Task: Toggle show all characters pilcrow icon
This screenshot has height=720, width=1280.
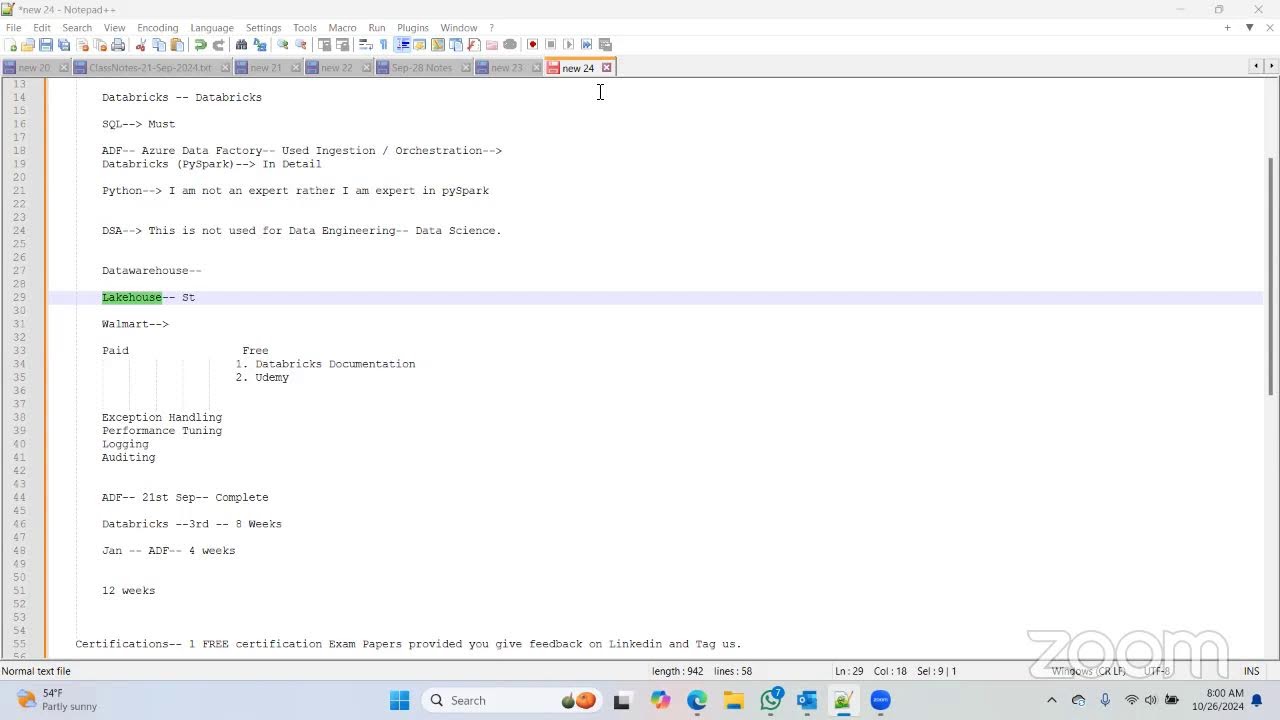Action: click(383, 44)
